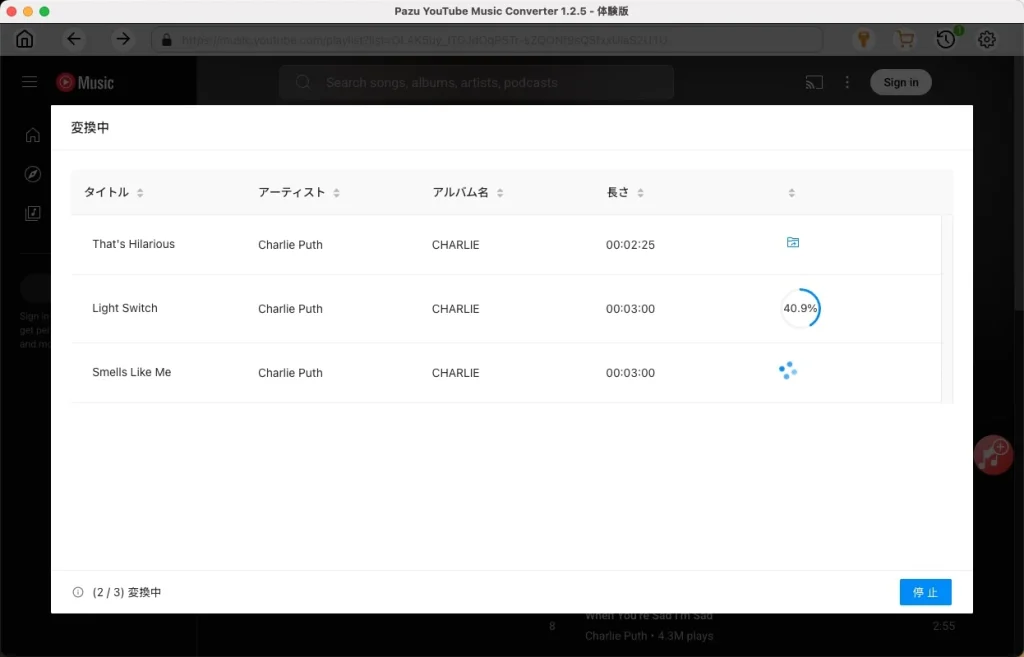Toggle sorting on the アーティスト column
Image resolution: width=1024 pixels, height=657 pixels.
point(337,192)
